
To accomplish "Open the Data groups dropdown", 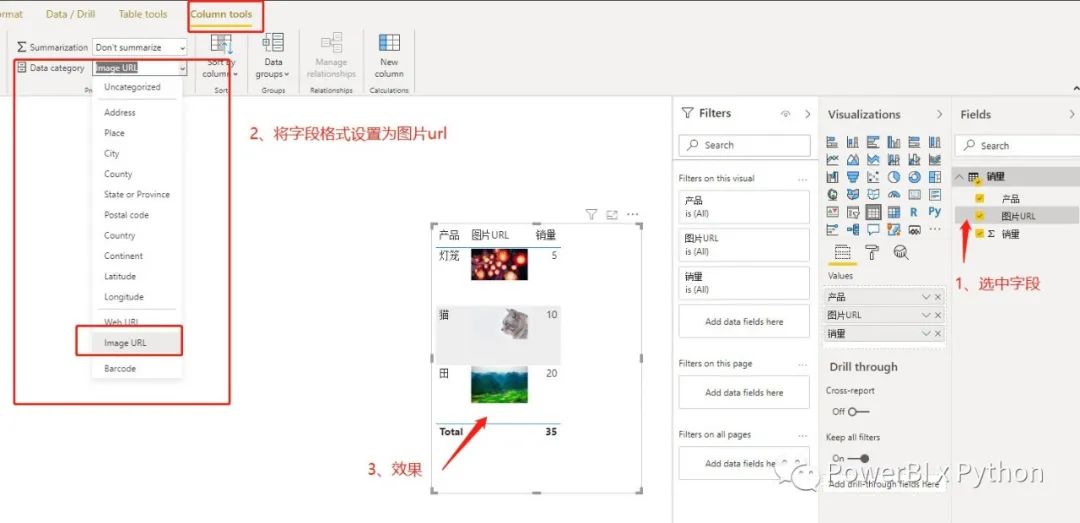I will point(273,59).
